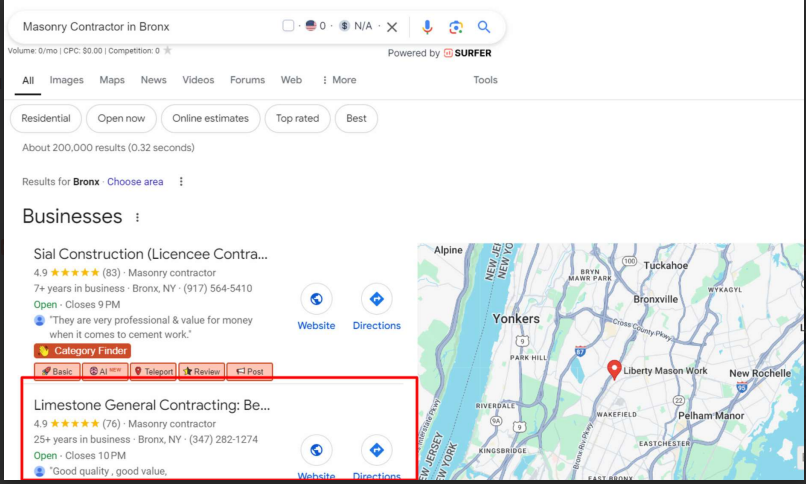Viewport: 806px width, 484px height.
Task: Click Yonkers label on the map
Action: pyautogui.click(x=516, y=319)
